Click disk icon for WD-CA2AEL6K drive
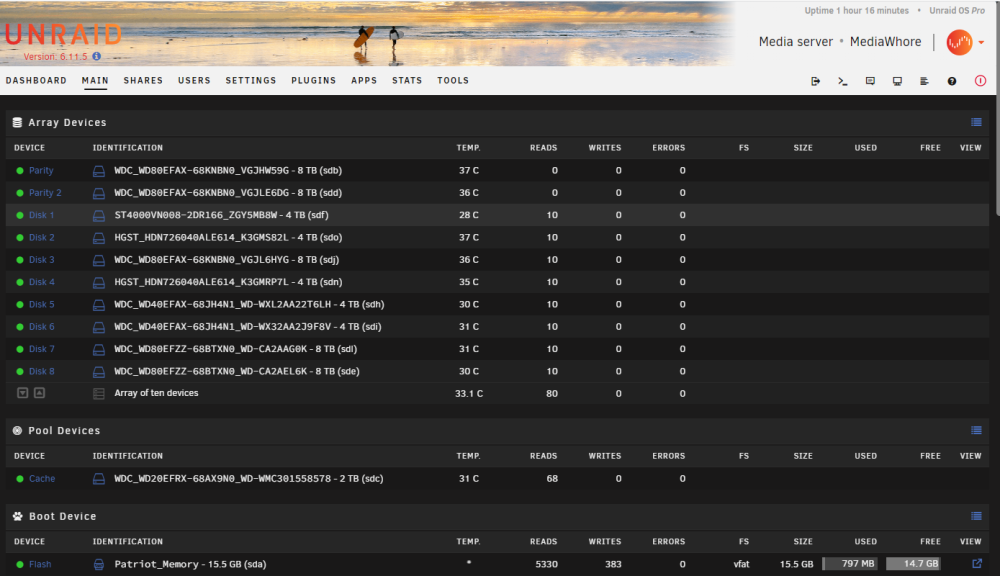The height and width of the screenshot is (576, 1000). click(99, 372)
